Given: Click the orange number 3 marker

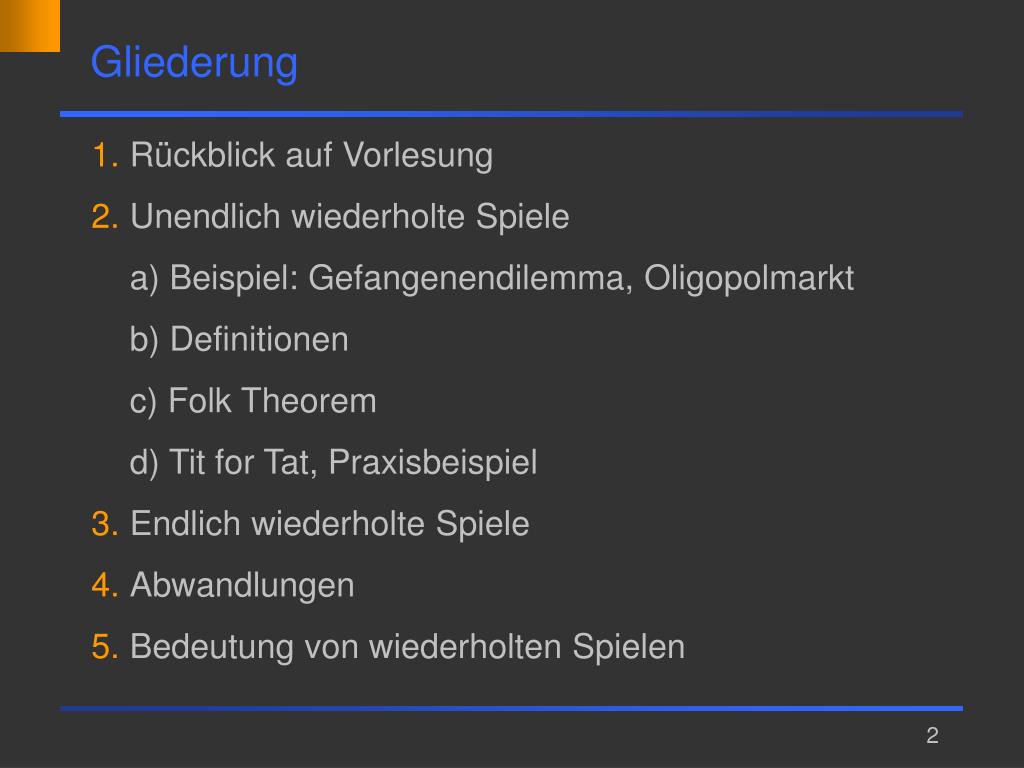Looking at the screenshot, I should pos(105,524).
